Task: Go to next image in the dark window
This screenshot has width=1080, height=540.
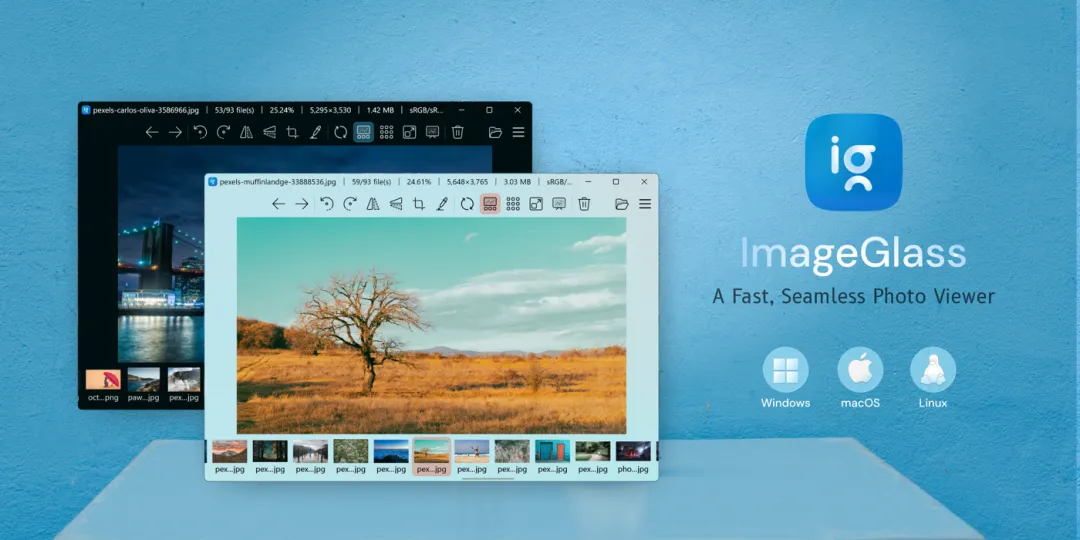Action: 175,132
